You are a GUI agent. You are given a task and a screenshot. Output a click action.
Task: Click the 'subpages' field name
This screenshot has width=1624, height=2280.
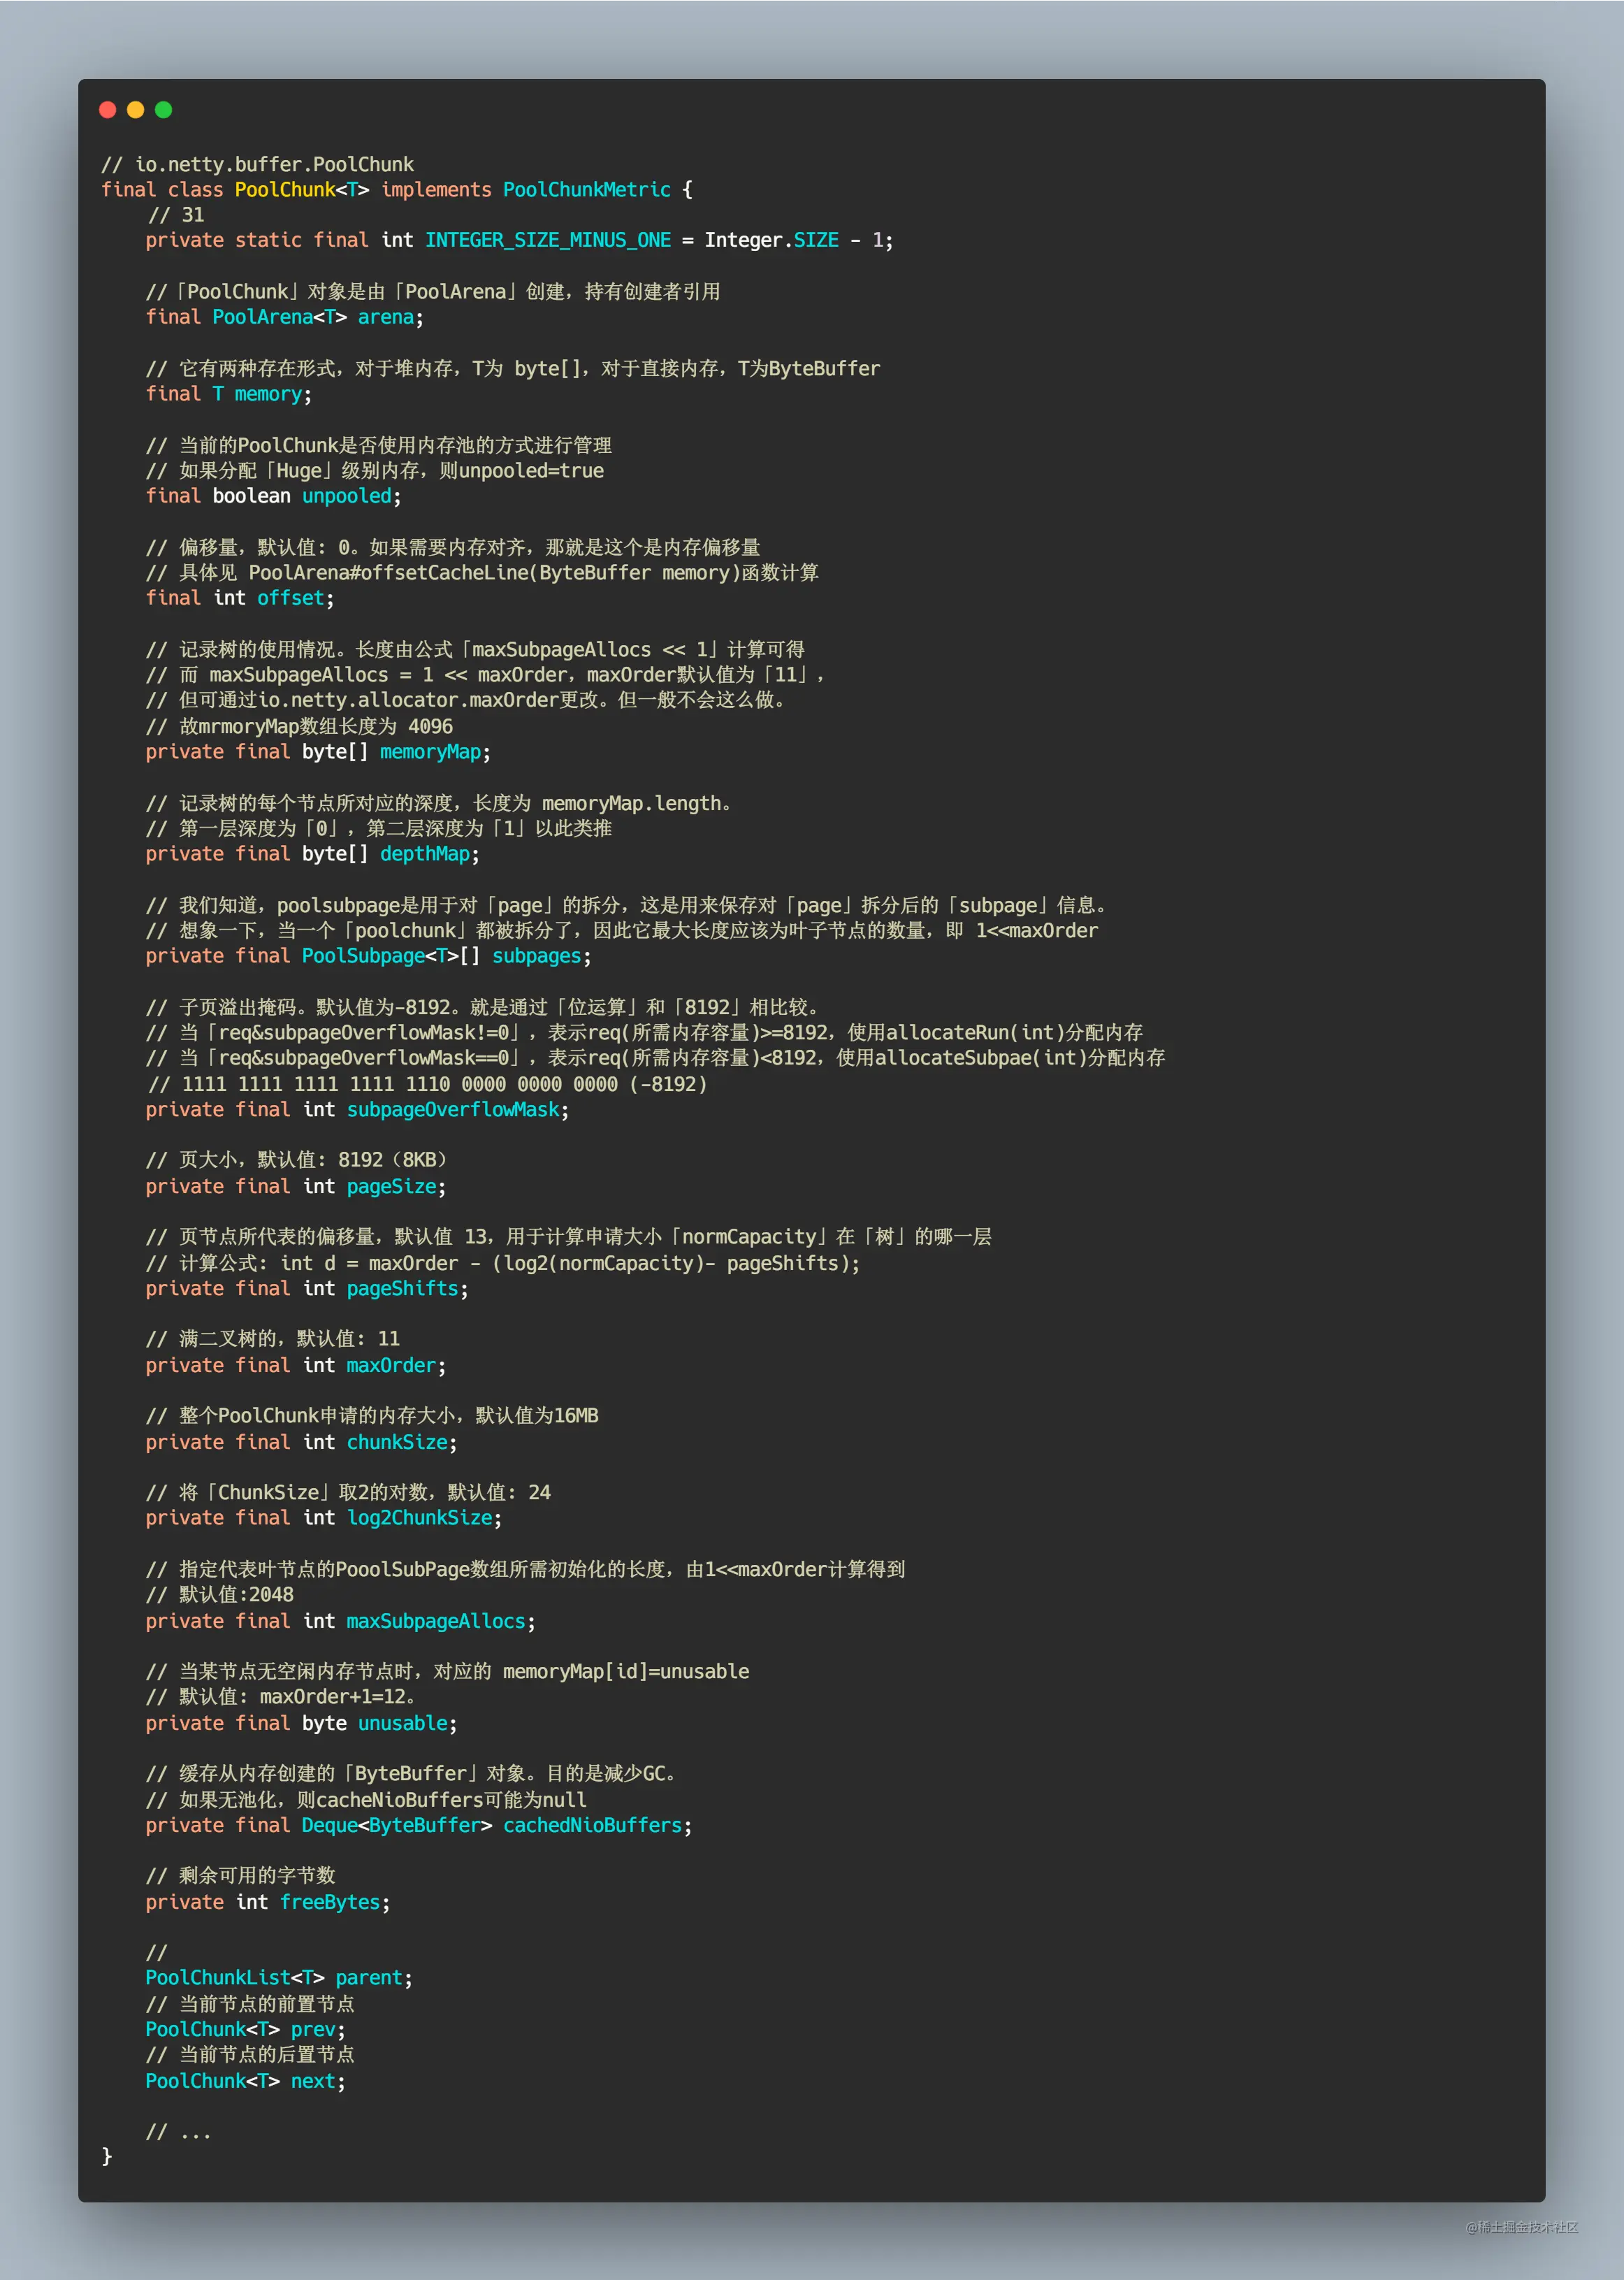tap(537, 956)
